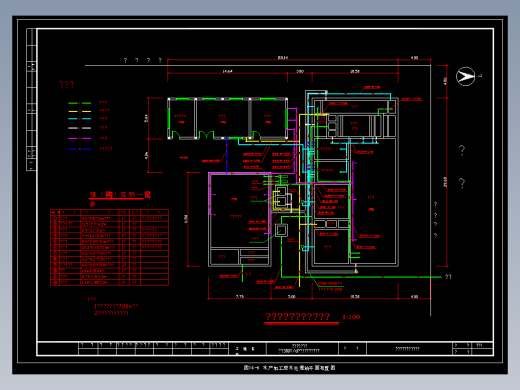520x390 pixels.
Task: Select the revision strip at the left frame edge
Action: click(31, 100)
